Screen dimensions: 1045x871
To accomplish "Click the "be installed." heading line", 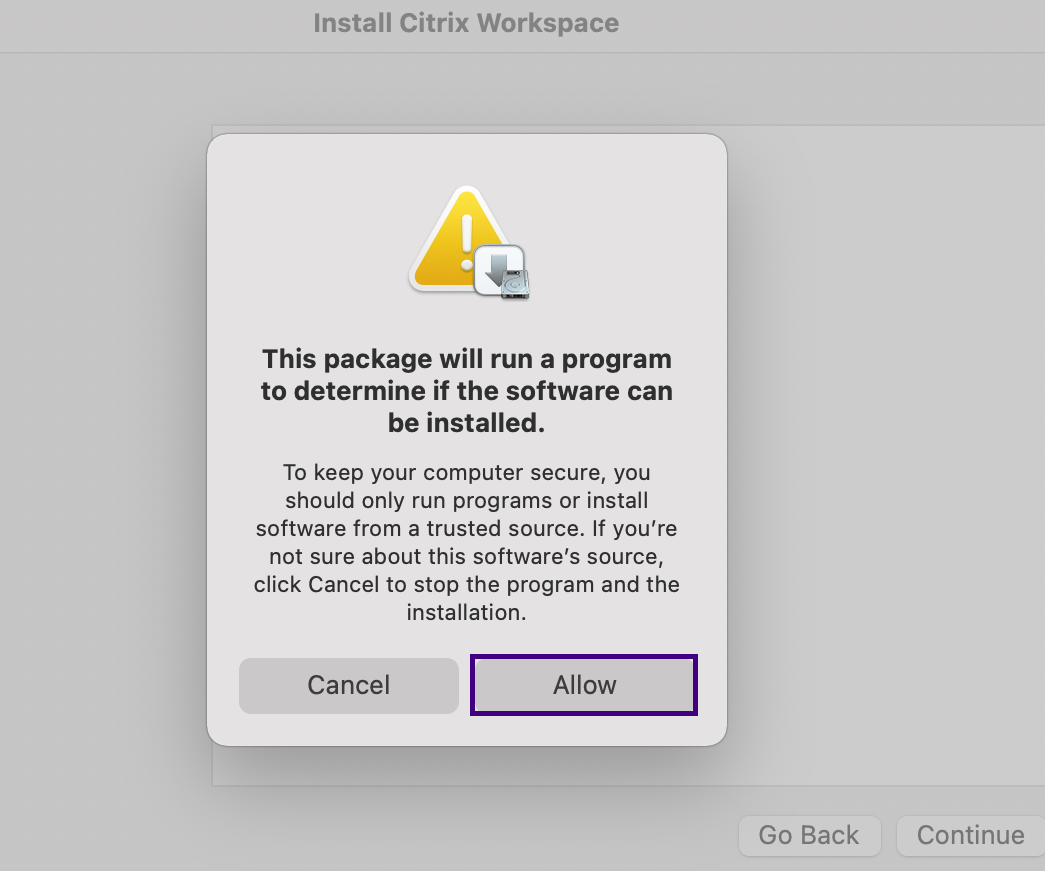I will click(467, 423).
